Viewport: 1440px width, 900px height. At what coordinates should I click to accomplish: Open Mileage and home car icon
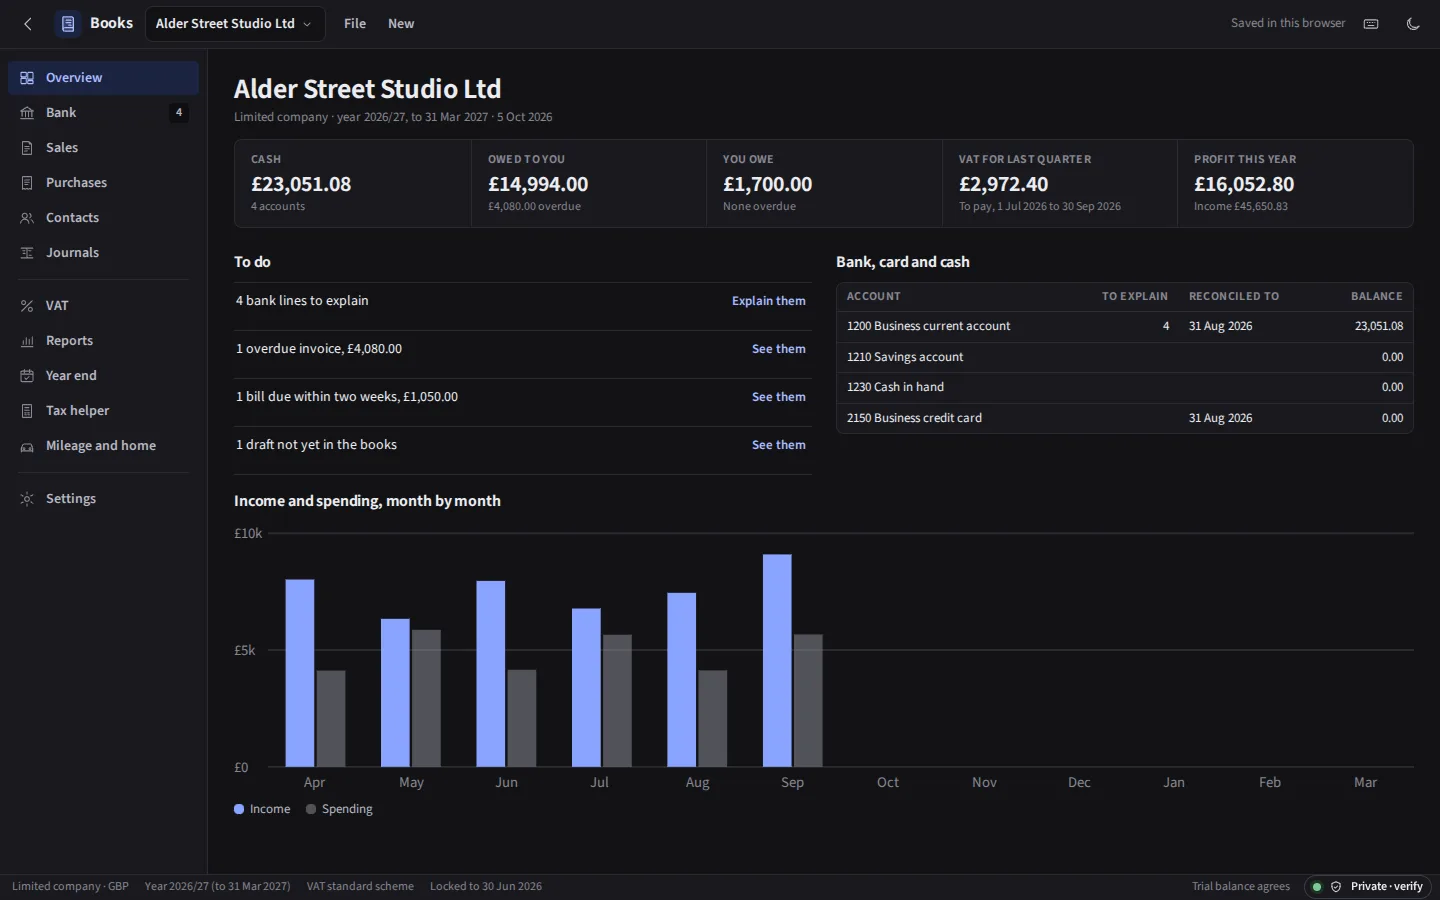[27, 446]
